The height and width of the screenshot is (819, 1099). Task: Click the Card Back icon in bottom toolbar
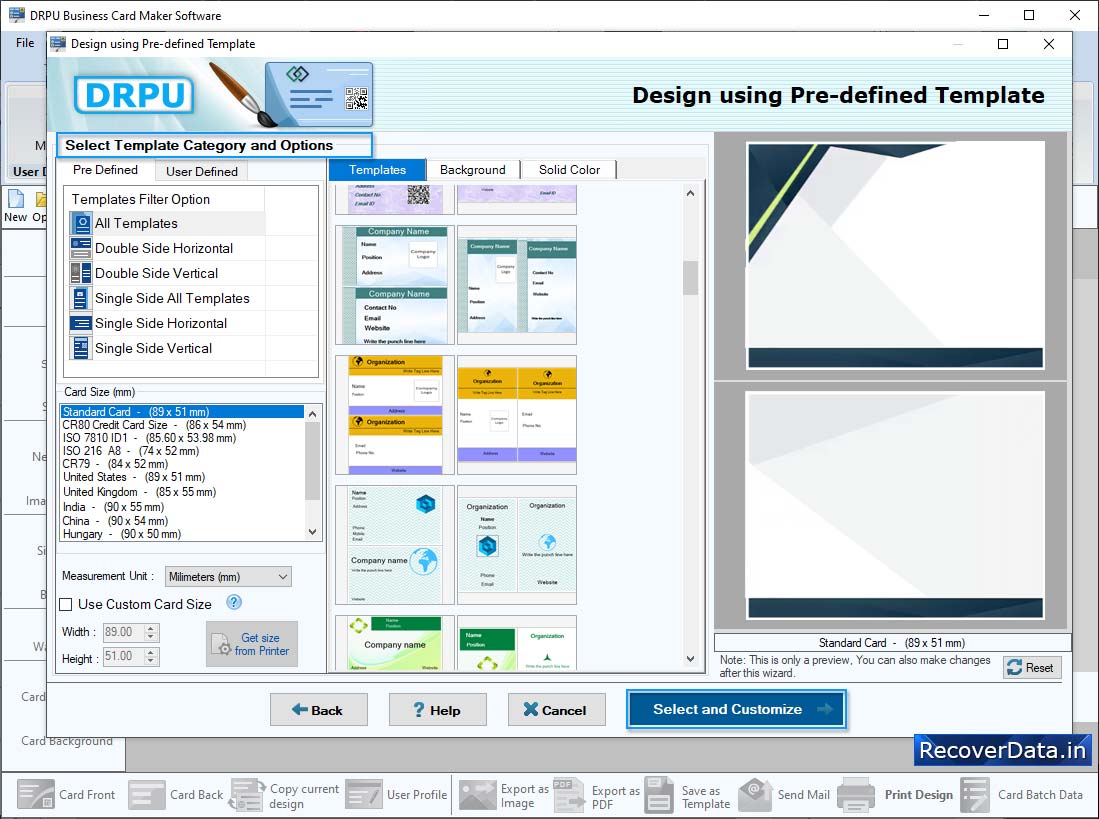pyautogui.click(x=147, y=794)
